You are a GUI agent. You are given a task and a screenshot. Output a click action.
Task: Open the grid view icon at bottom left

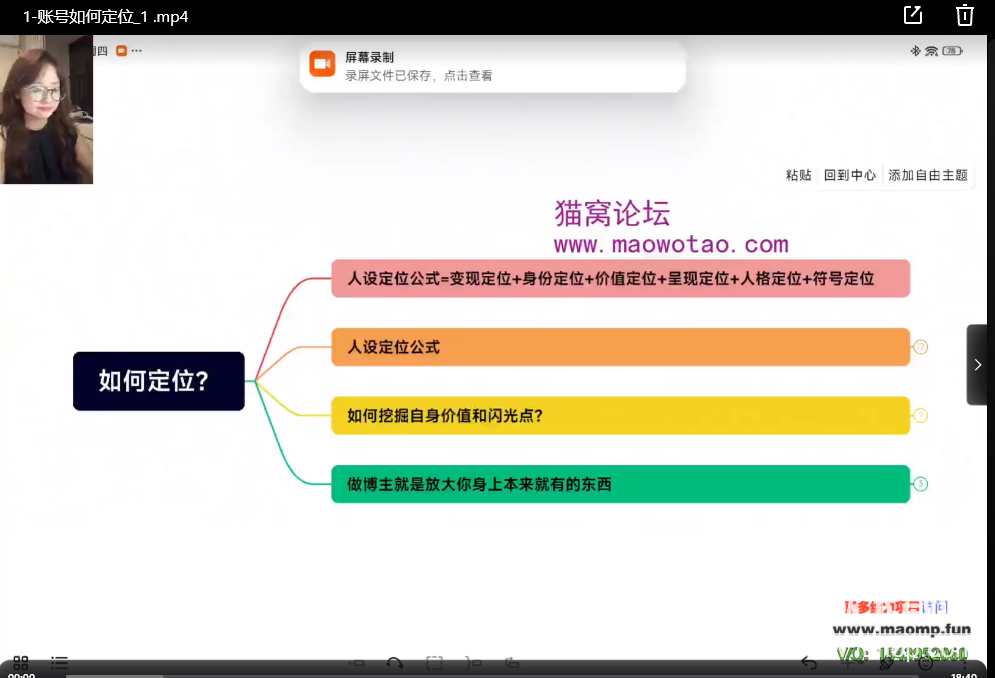tap(20, 663)
